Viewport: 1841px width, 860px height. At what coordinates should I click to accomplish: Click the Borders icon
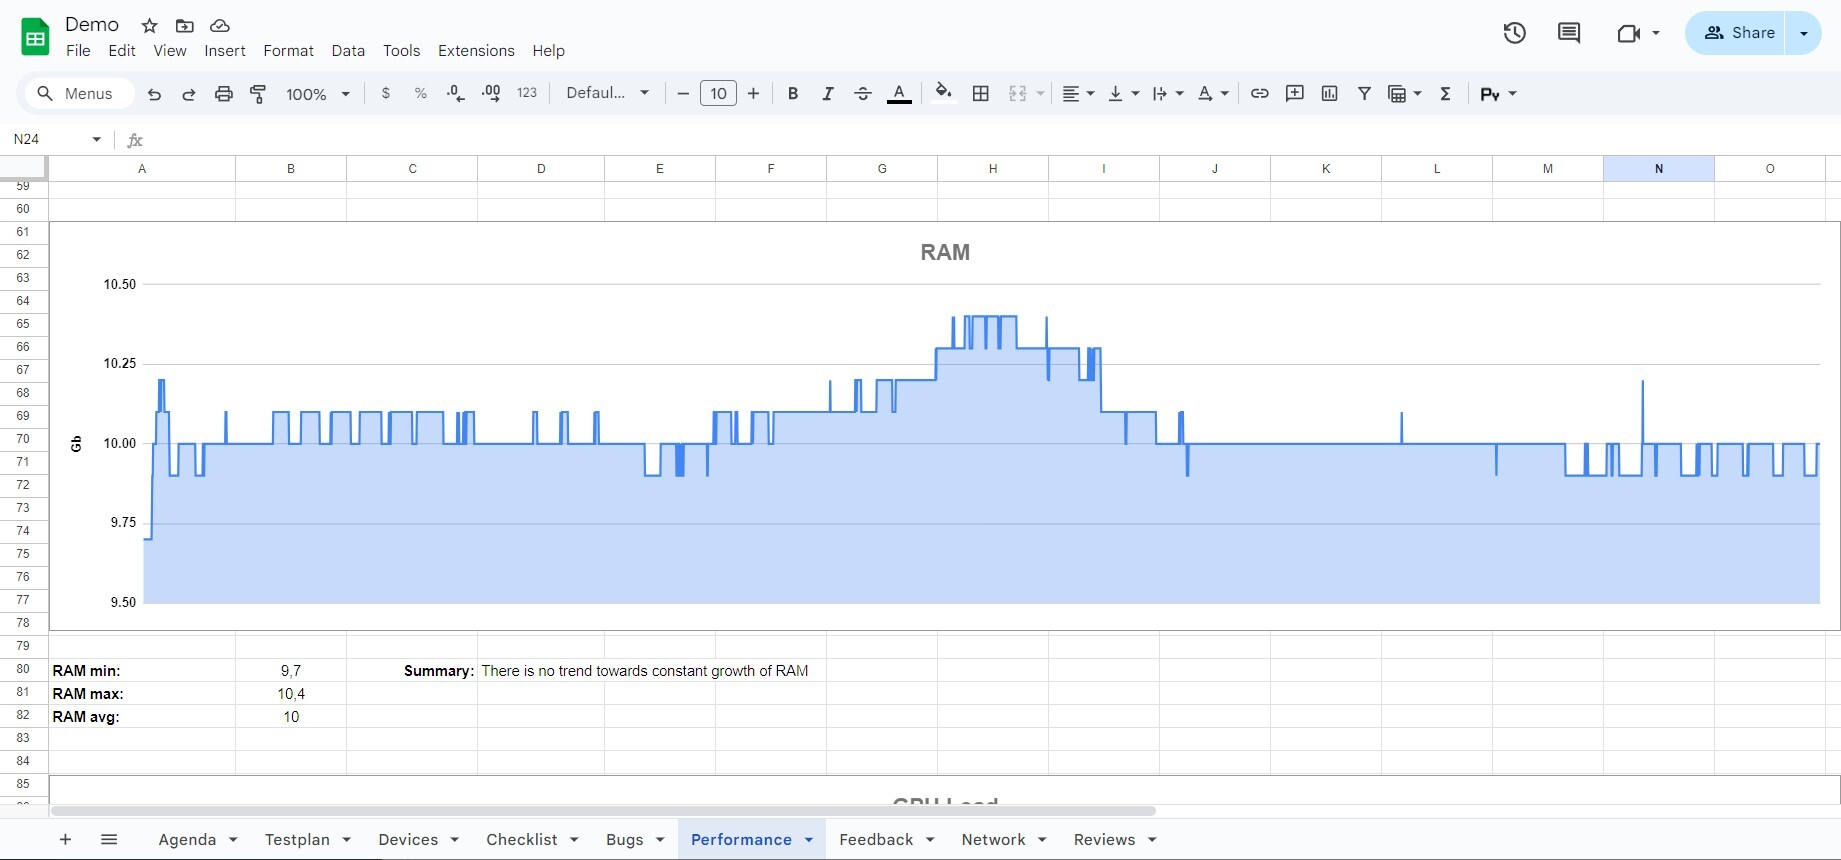point(981,94)
